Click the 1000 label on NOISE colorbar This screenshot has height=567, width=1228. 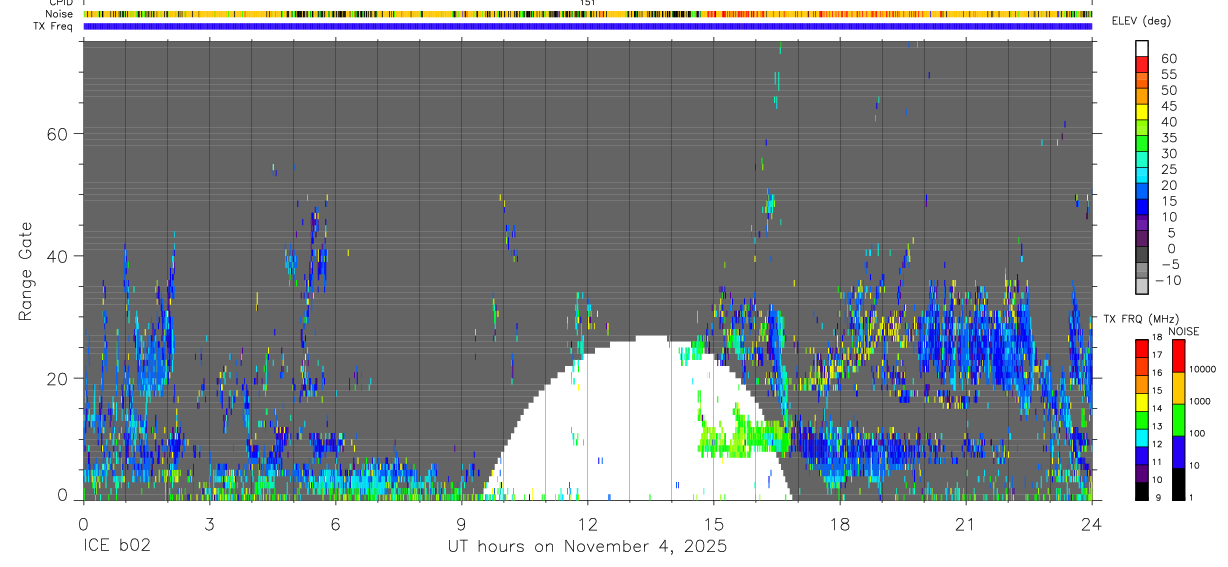pyautogui.click(x=1201, y=402)
